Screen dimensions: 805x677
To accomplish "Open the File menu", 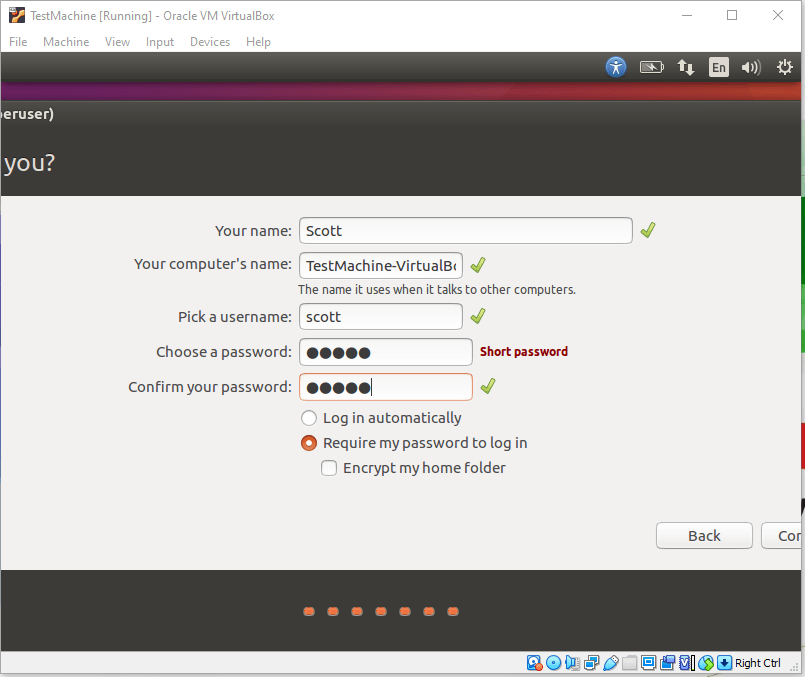I will click(x=18, y=42).
